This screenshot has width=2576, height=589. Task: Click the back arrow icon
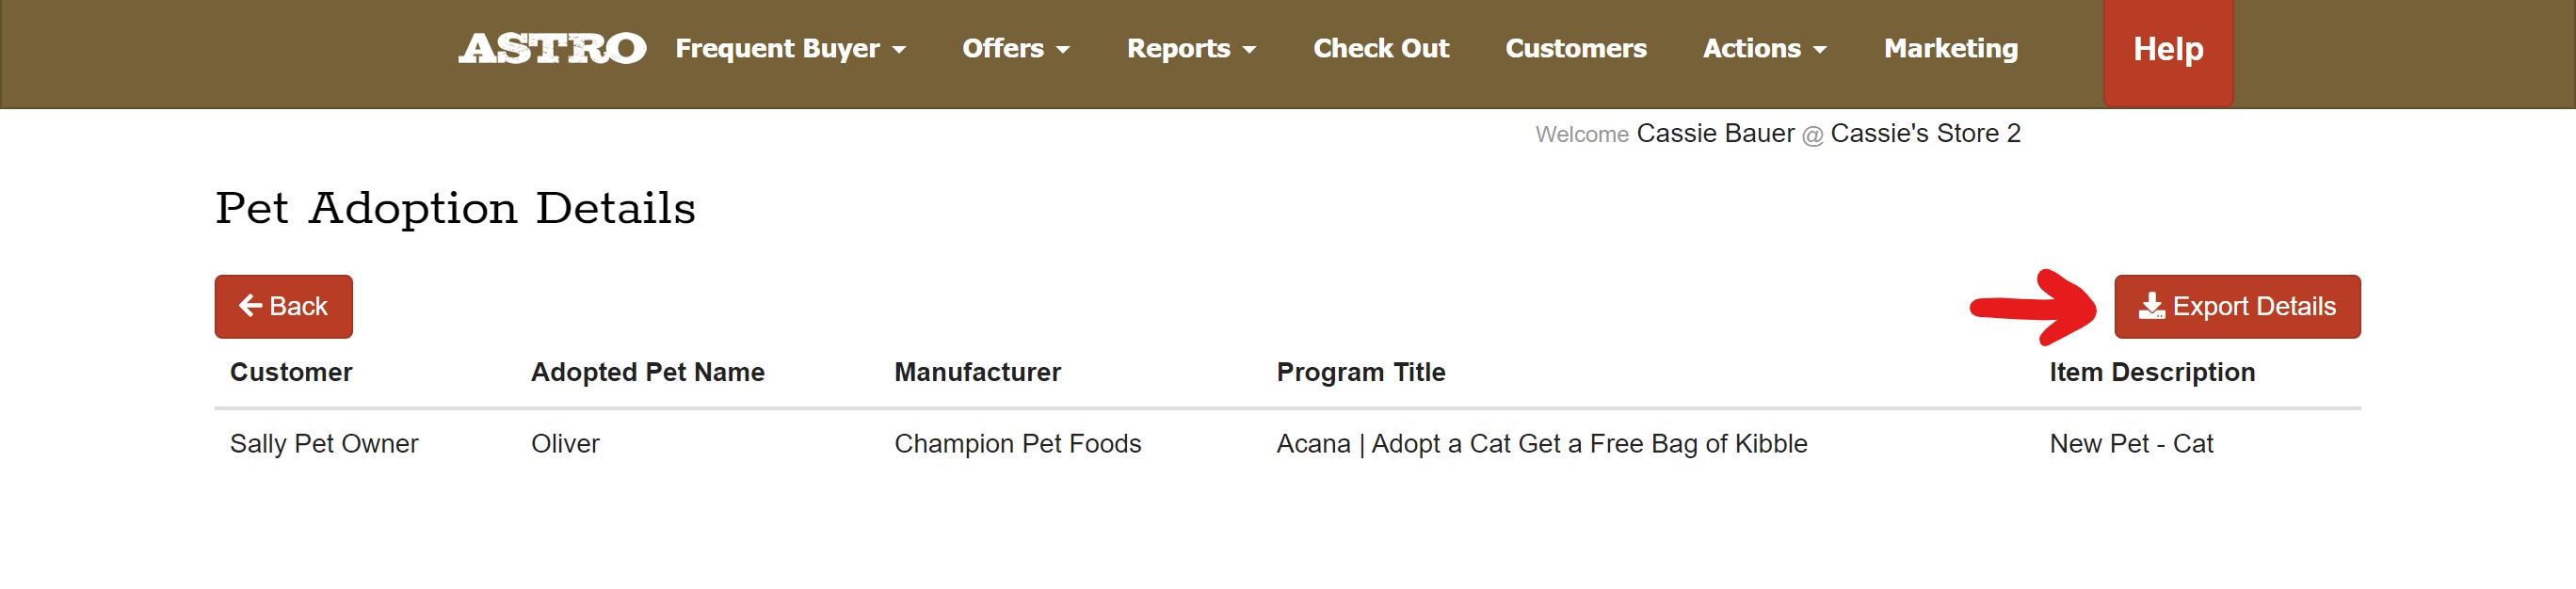[250, 305]
